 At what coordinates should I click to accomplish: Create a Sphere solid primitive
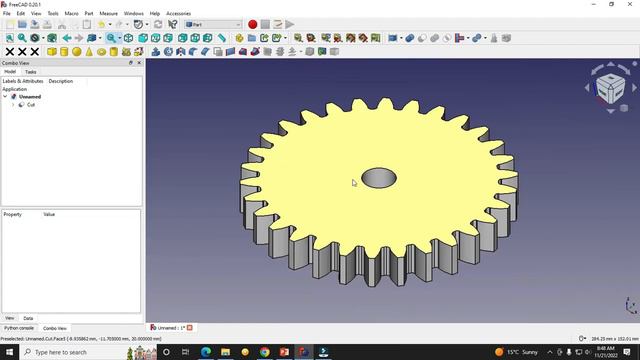pyautogui.click(x=76, y=52)
